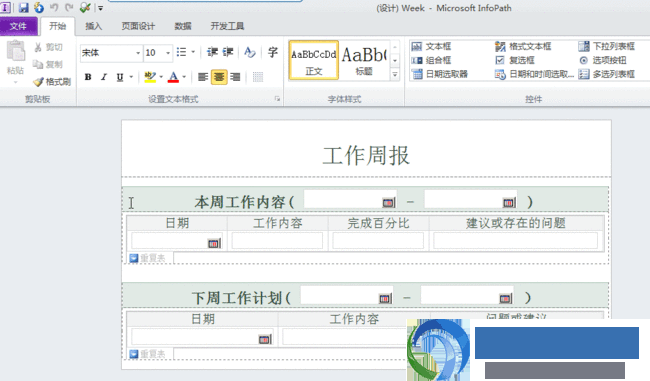Switch to the 插入 ribbon tab
650x381 pixels.
(94, 26)
